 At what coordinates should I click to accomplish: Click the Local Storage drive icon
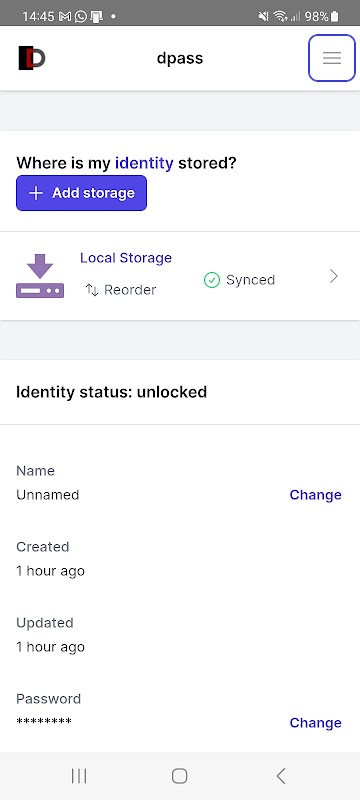click(40, 276)
